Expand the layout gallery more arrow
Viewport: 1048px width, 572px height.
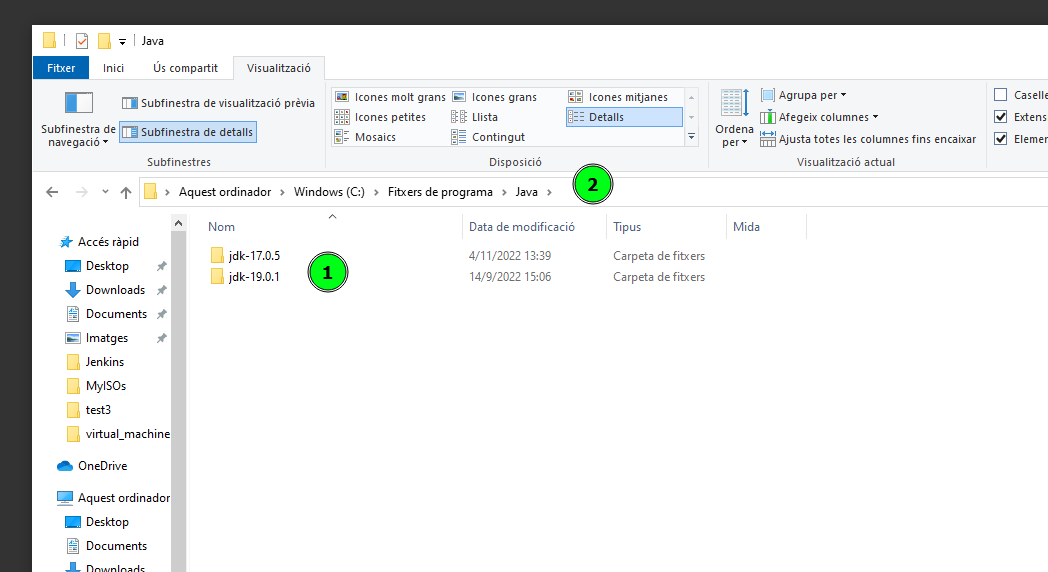tap(692, 136)
